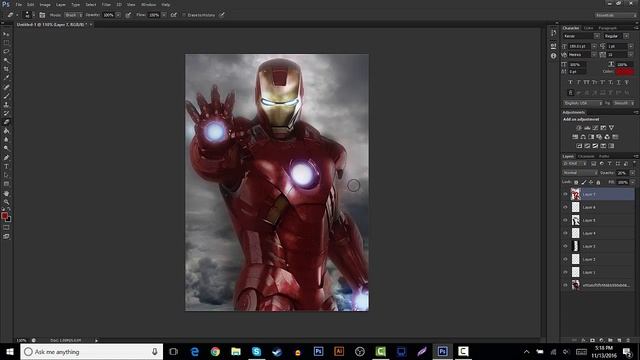Hide Layer 1 with its eye icon
The image size is (640, 360).
565,272
